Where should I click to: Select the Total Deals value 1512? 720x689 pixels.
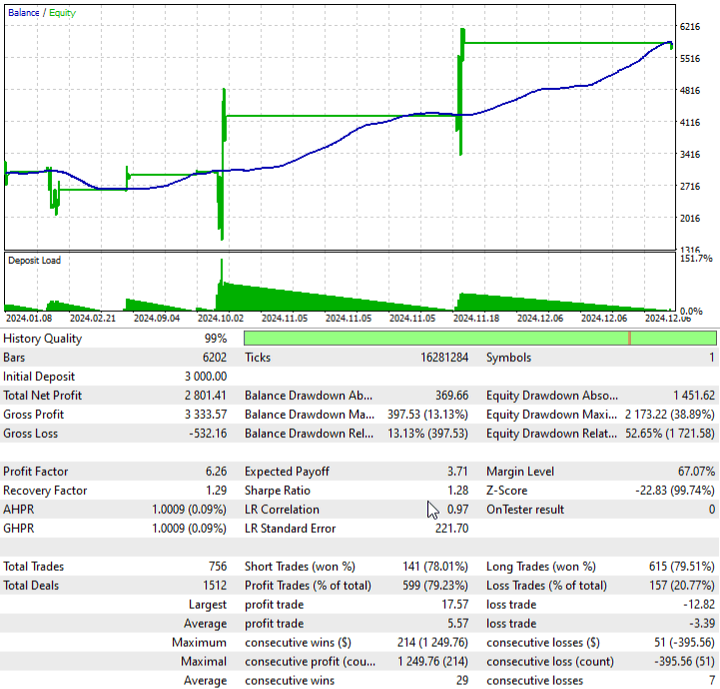(215, 585)
